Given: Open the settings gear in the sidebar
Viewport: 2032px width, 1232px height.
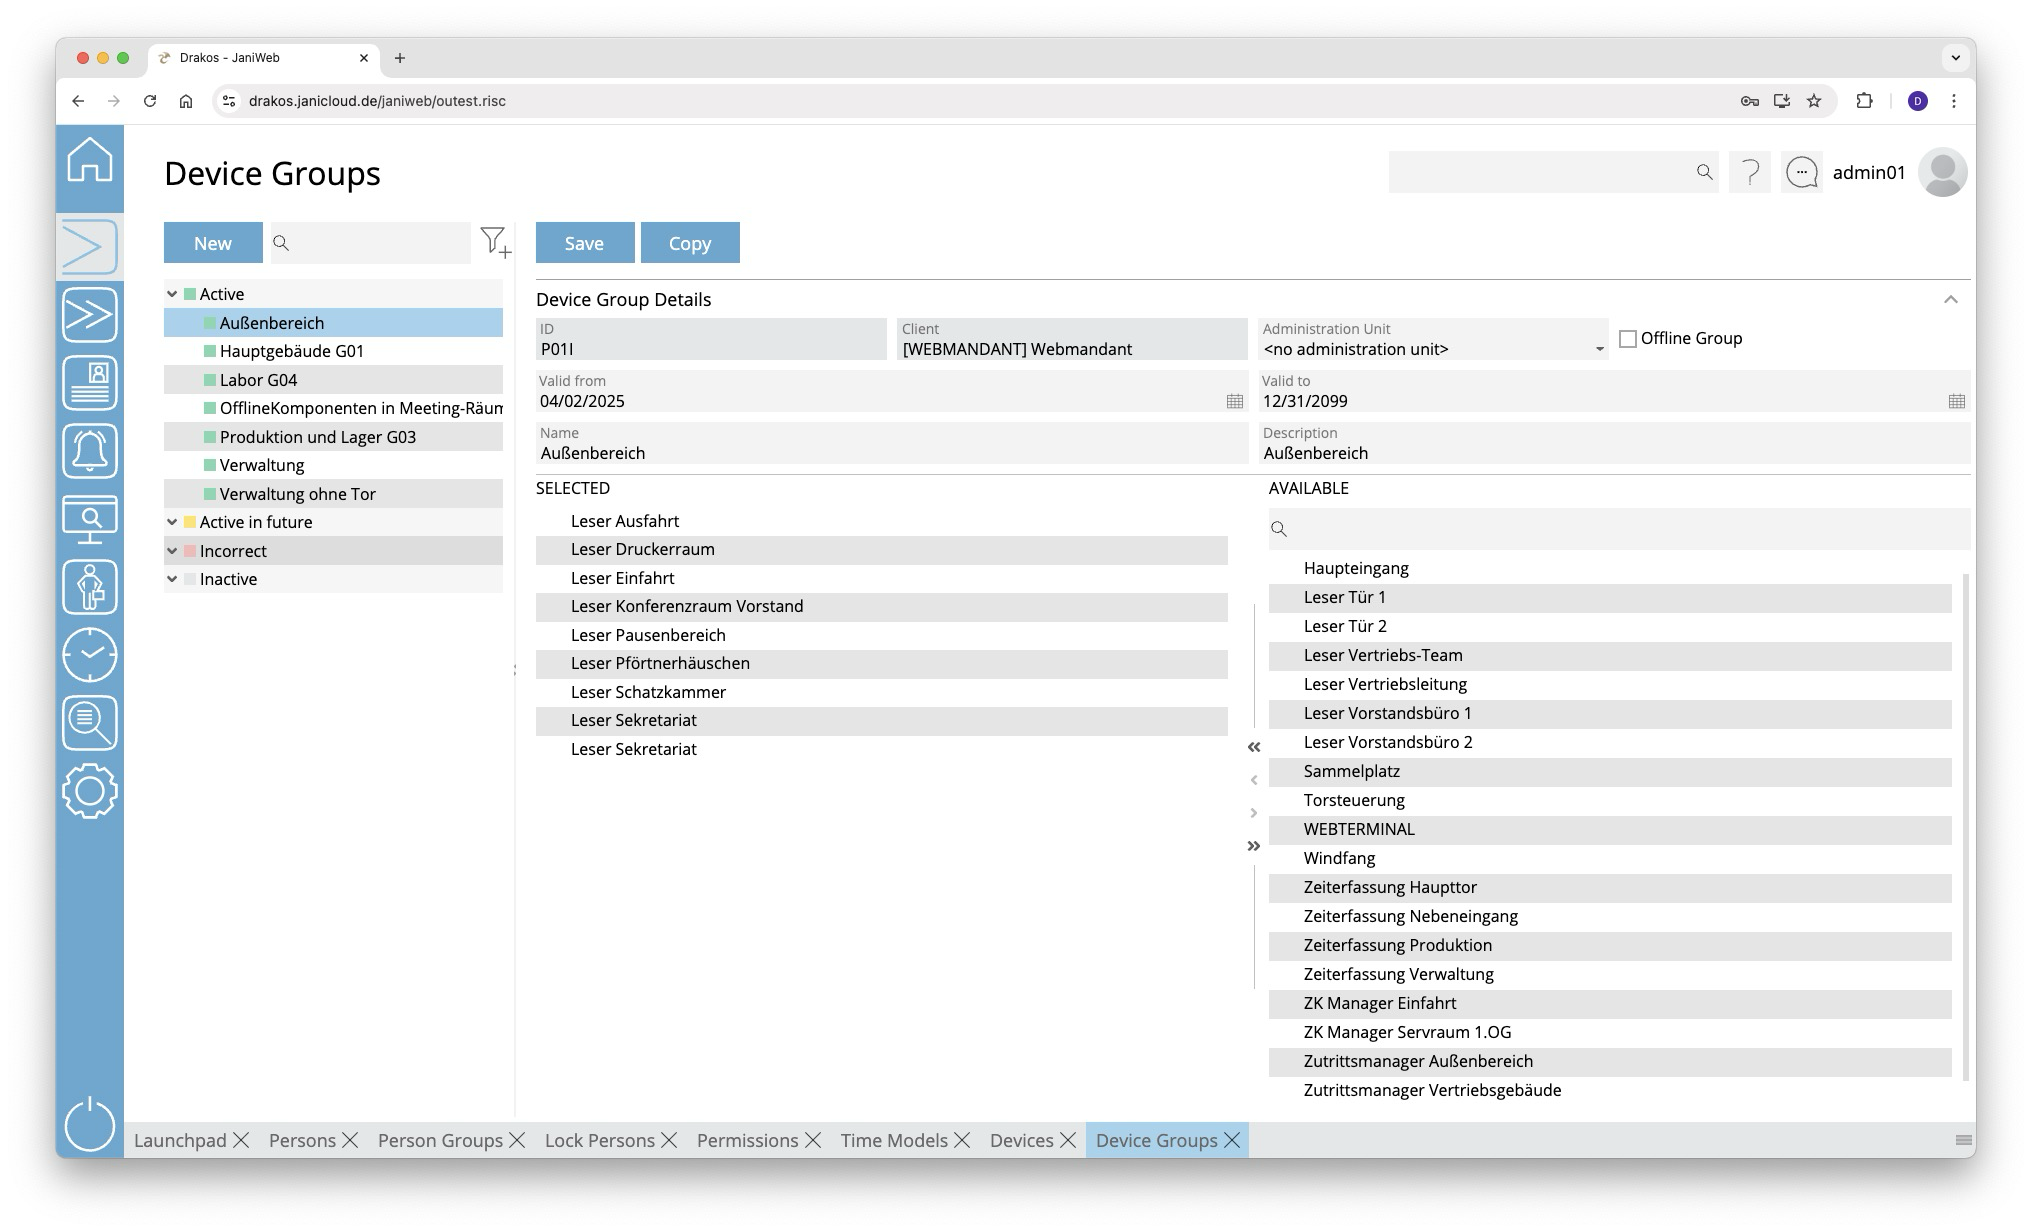Looking at the screenshot, I should 90,791.
